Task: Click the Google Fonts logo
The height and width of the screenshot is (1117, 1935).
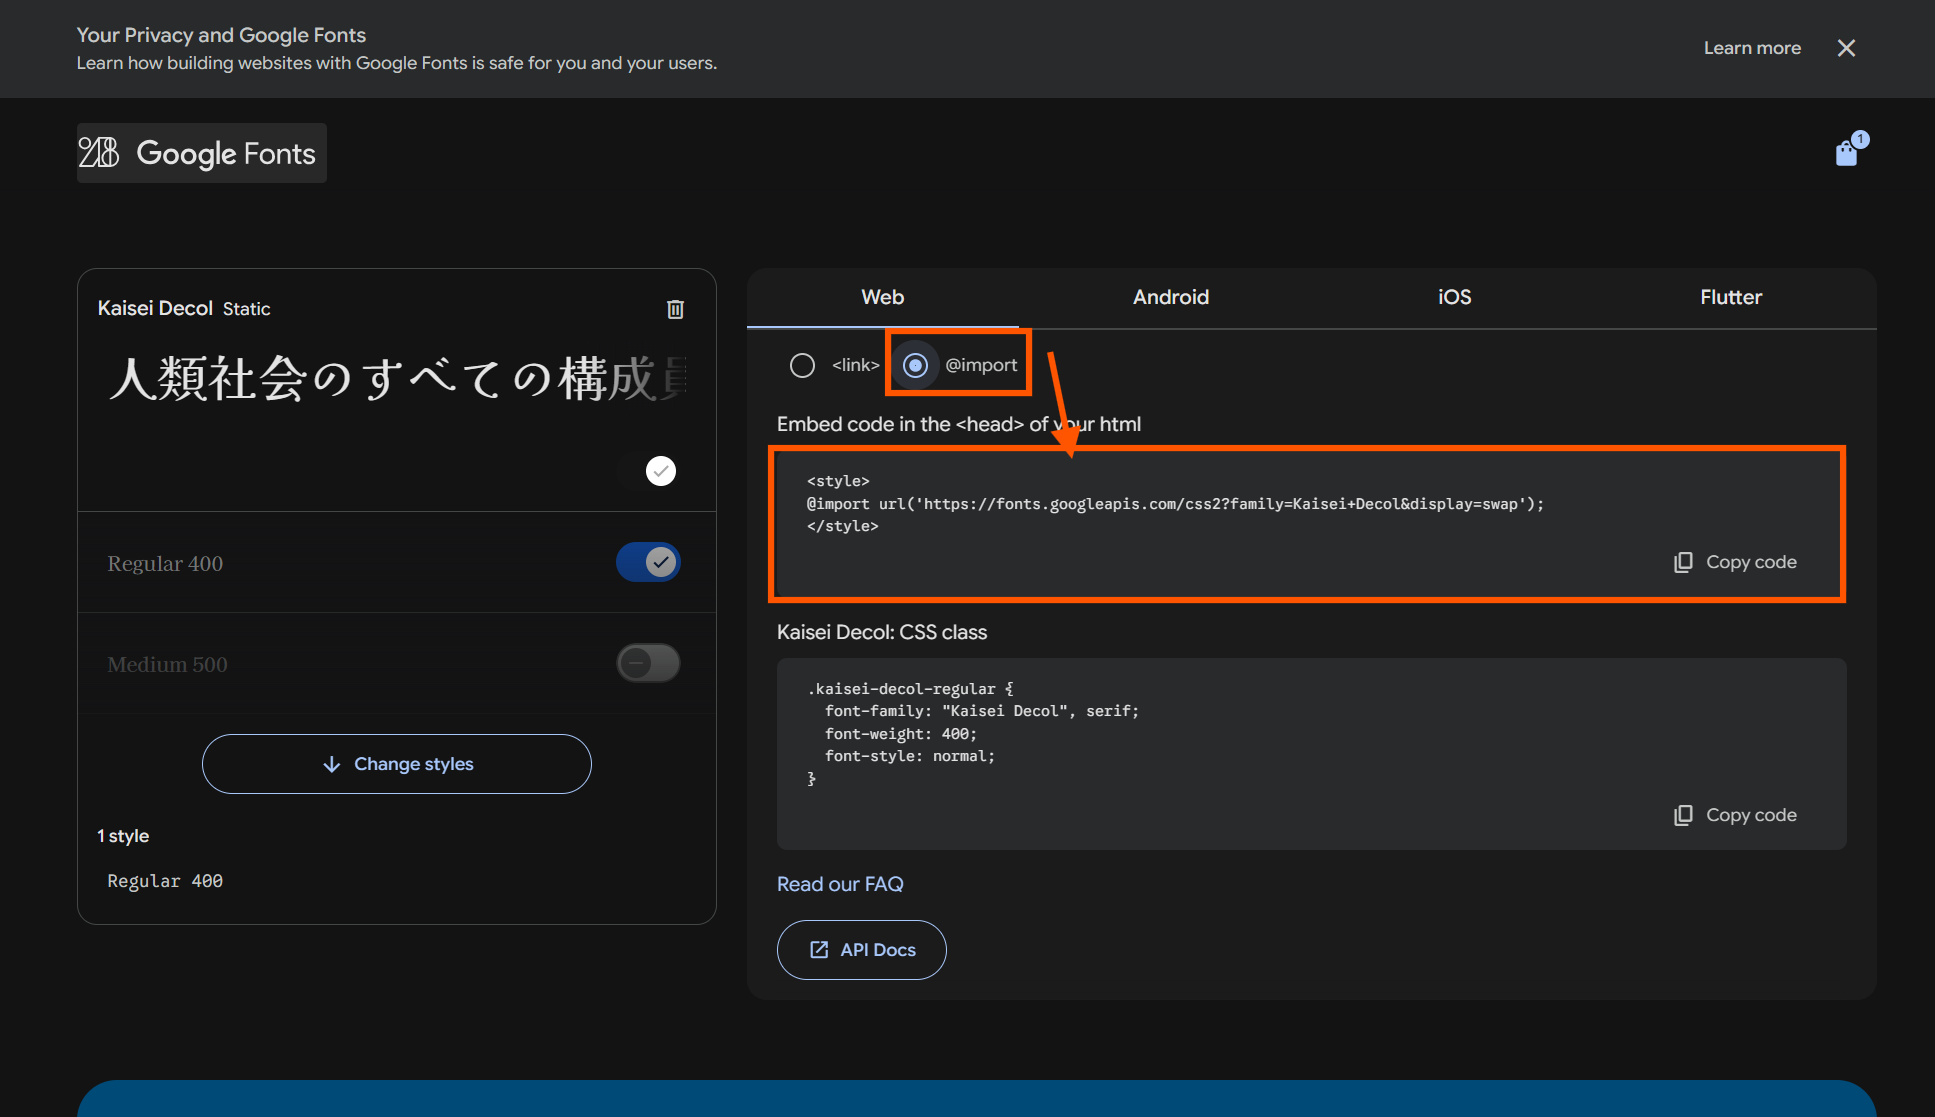Action: coord(201,153)
